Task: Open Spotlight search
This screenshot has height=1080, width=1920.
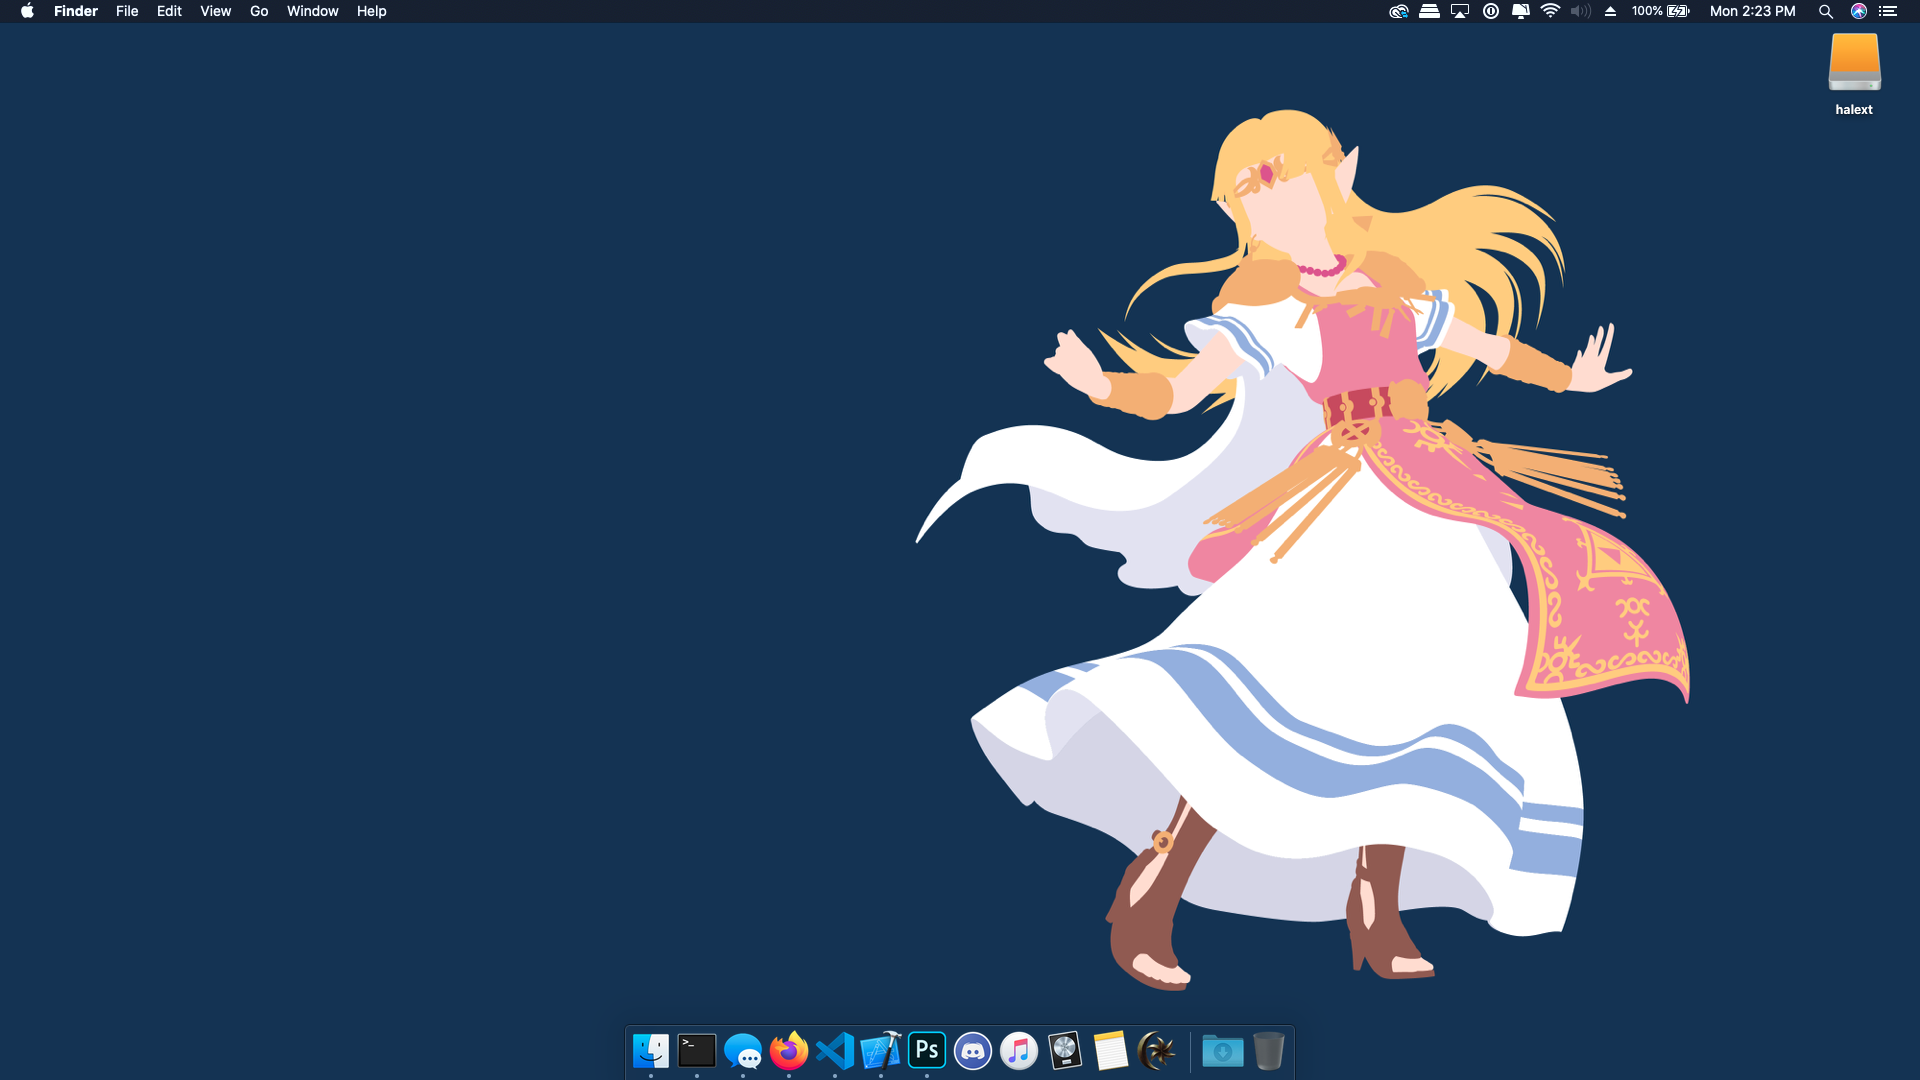Action: pos(1826,11)
